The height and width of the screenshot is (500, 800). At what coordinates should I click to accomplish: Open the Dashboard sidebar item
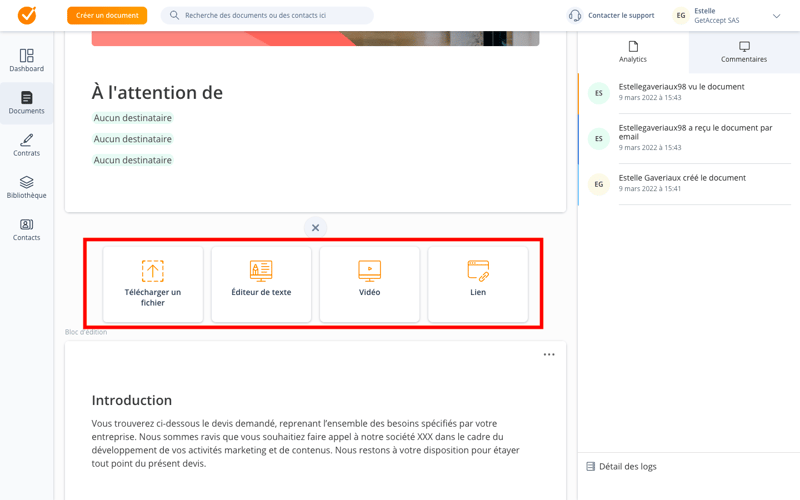click(27, 60)
